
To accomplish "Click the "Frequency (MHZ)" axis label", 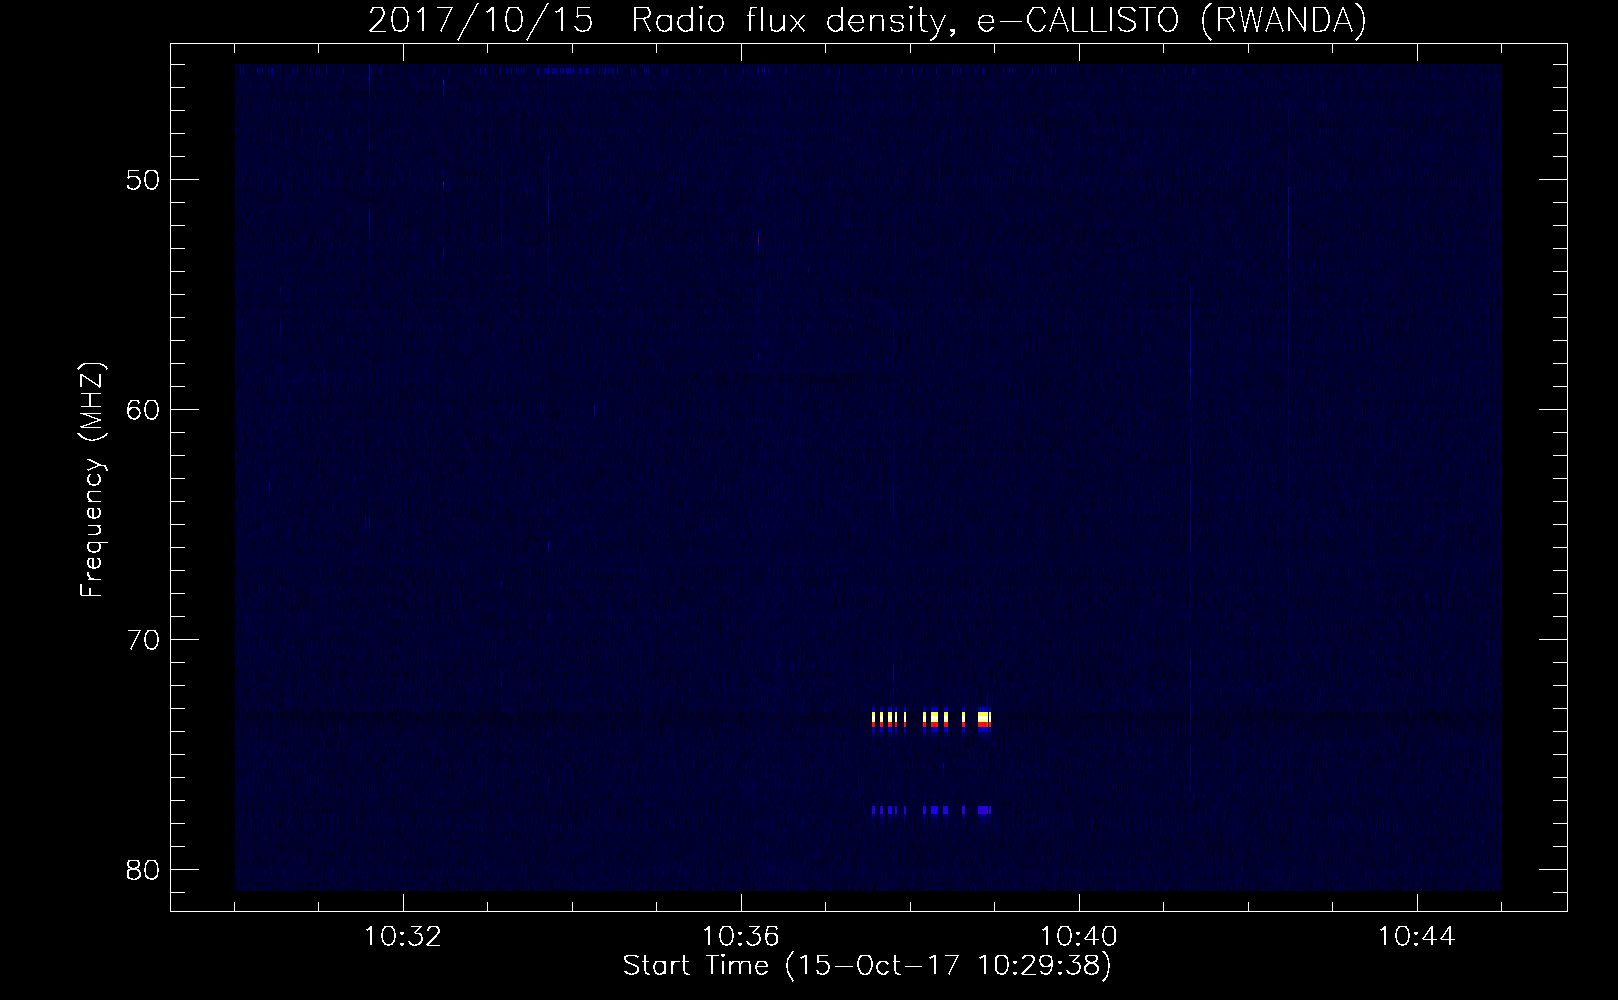I will pos(92,481).
